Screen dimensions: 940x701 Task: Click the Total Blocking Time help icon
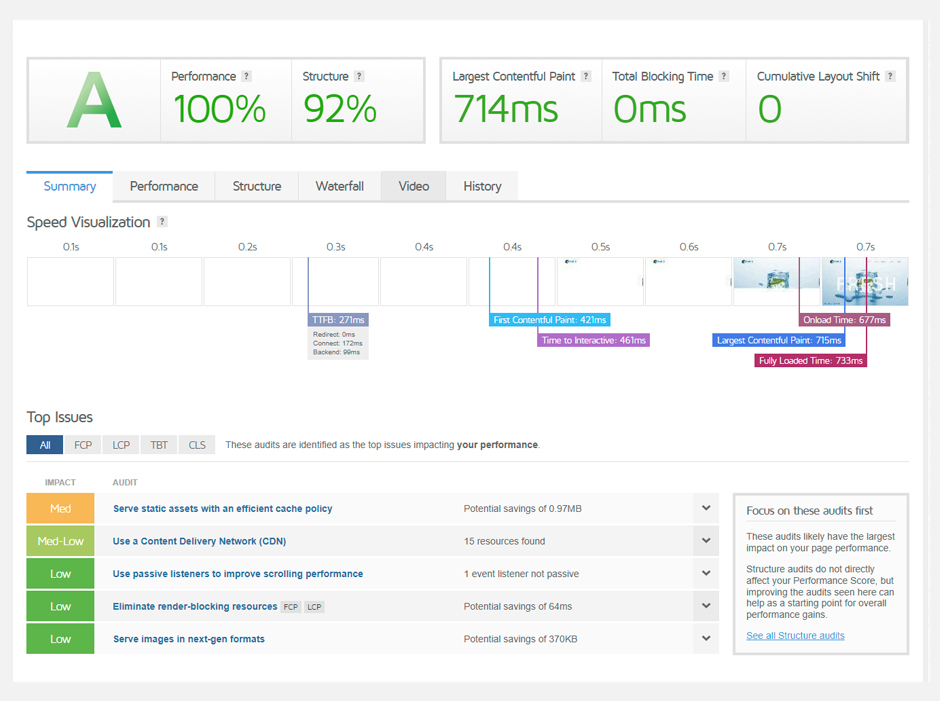point(724,76)
